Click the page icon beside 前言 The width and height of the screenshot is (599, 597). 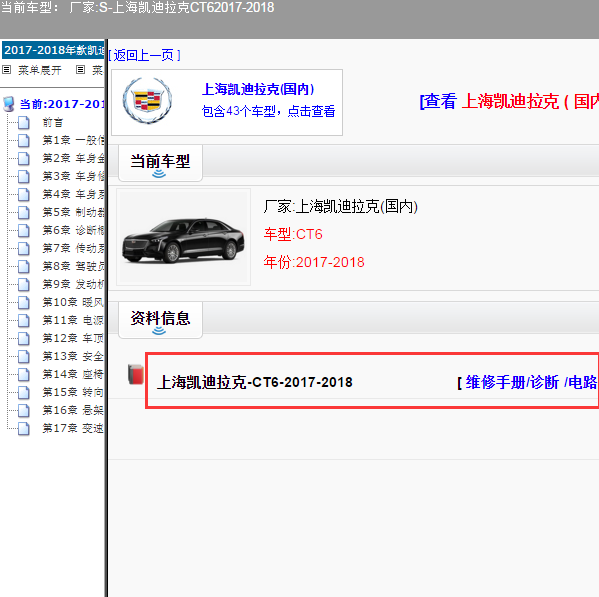pos(24,123)
